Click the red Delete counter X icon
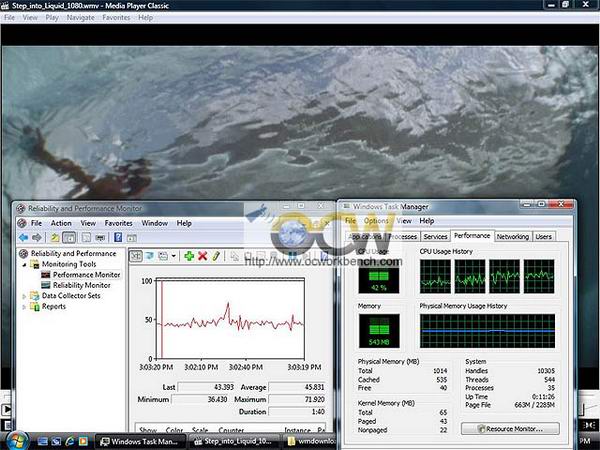This screenshot has height=450, width=600. (202, 256)
